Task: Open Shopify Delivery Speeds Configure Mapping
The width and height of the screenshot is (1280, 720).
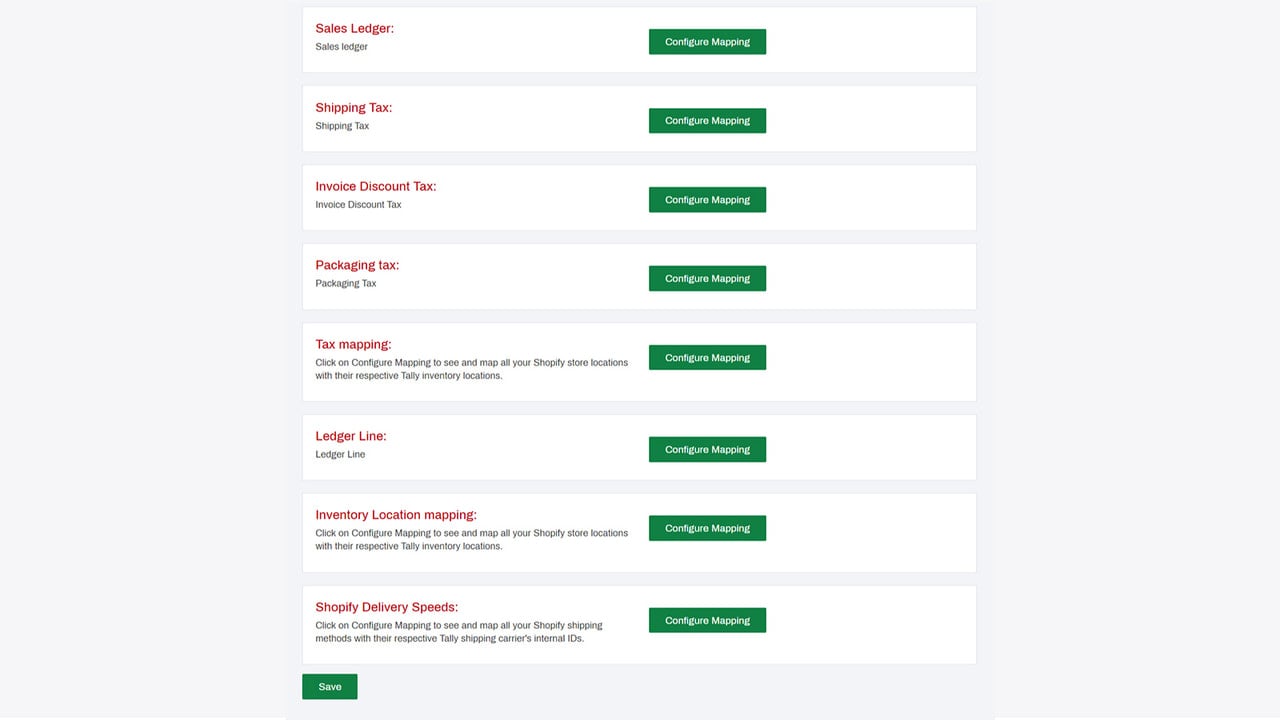Action: 707,620
